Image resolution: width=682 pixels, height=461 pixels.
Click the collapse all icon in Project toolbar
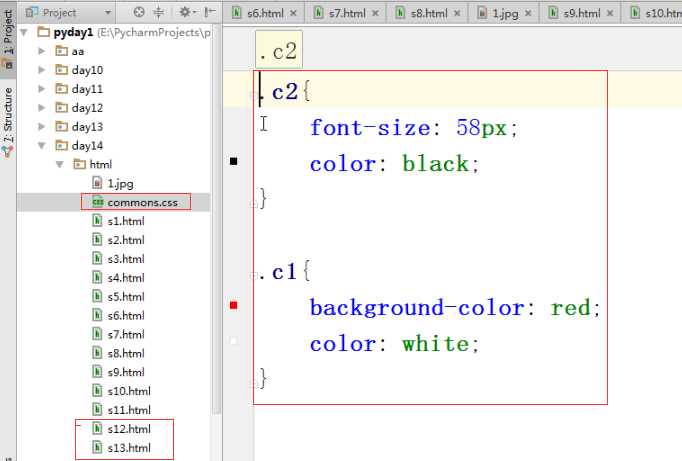pos(158,12)
